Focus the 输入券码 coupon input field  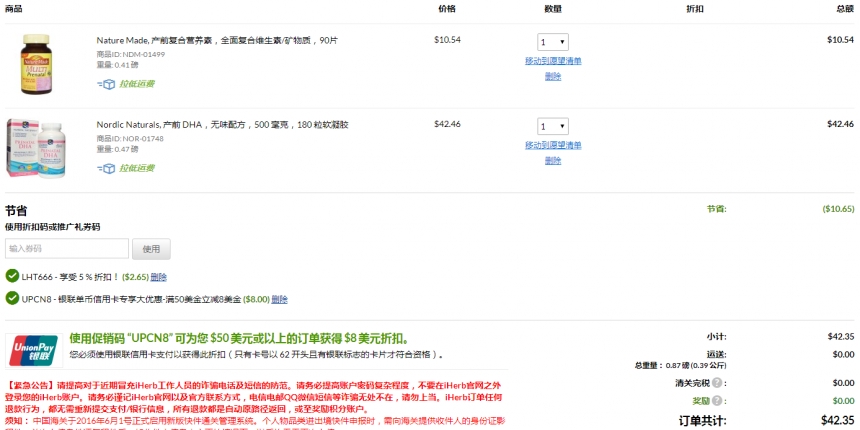[x=67, y=248]
